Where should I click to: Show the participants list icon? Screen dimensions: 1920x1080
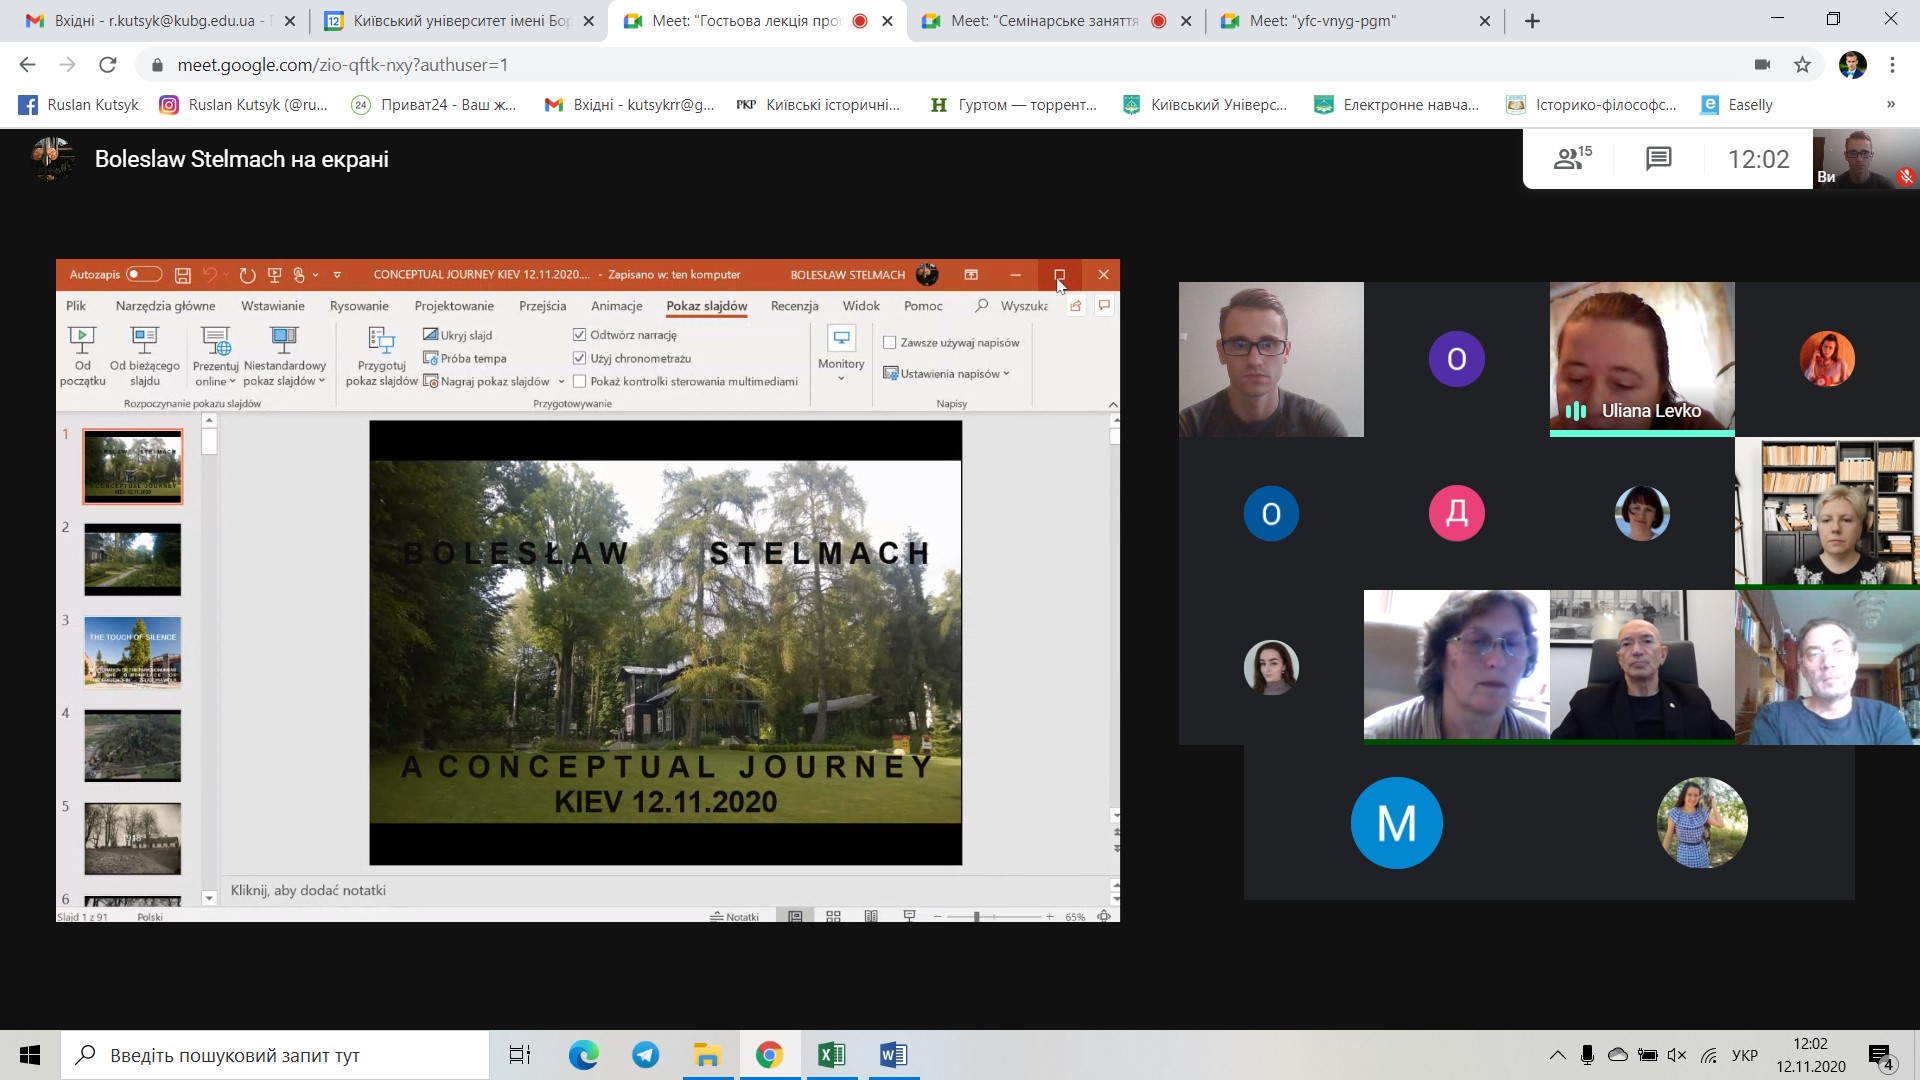pos(1571,158)
